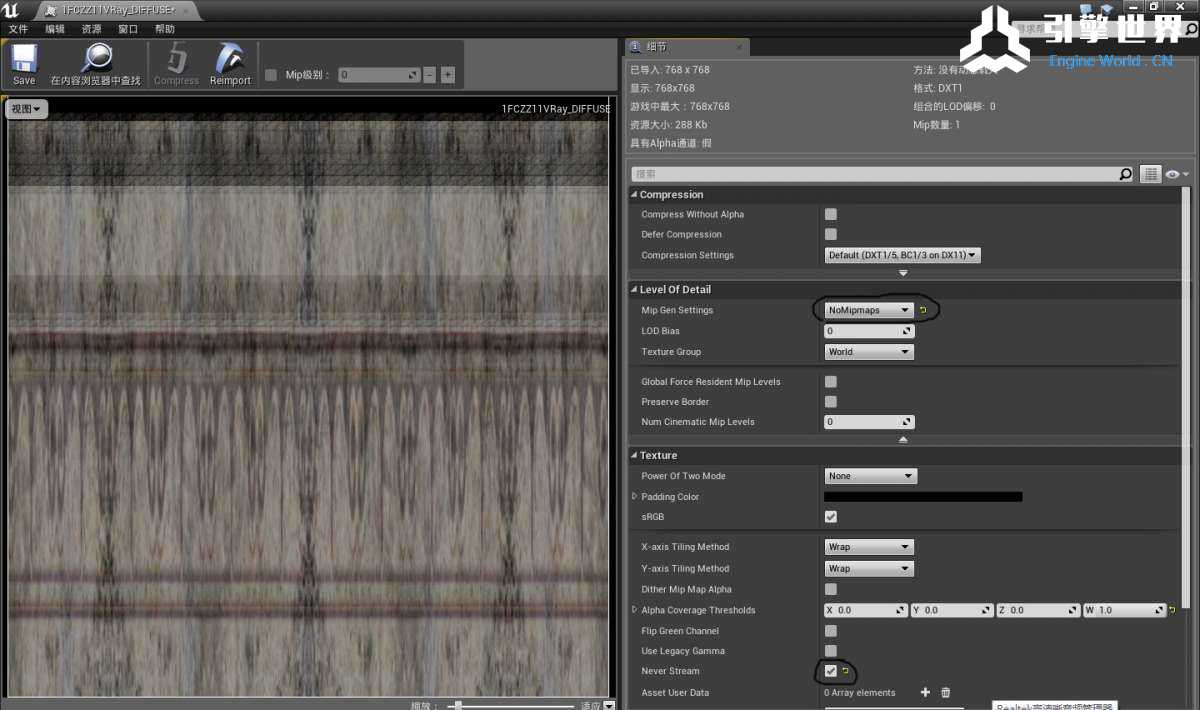The width and height of the screenshot is (1200, 710).
Task: Open the 窗口 menu
Action: [x=128, y=30]
